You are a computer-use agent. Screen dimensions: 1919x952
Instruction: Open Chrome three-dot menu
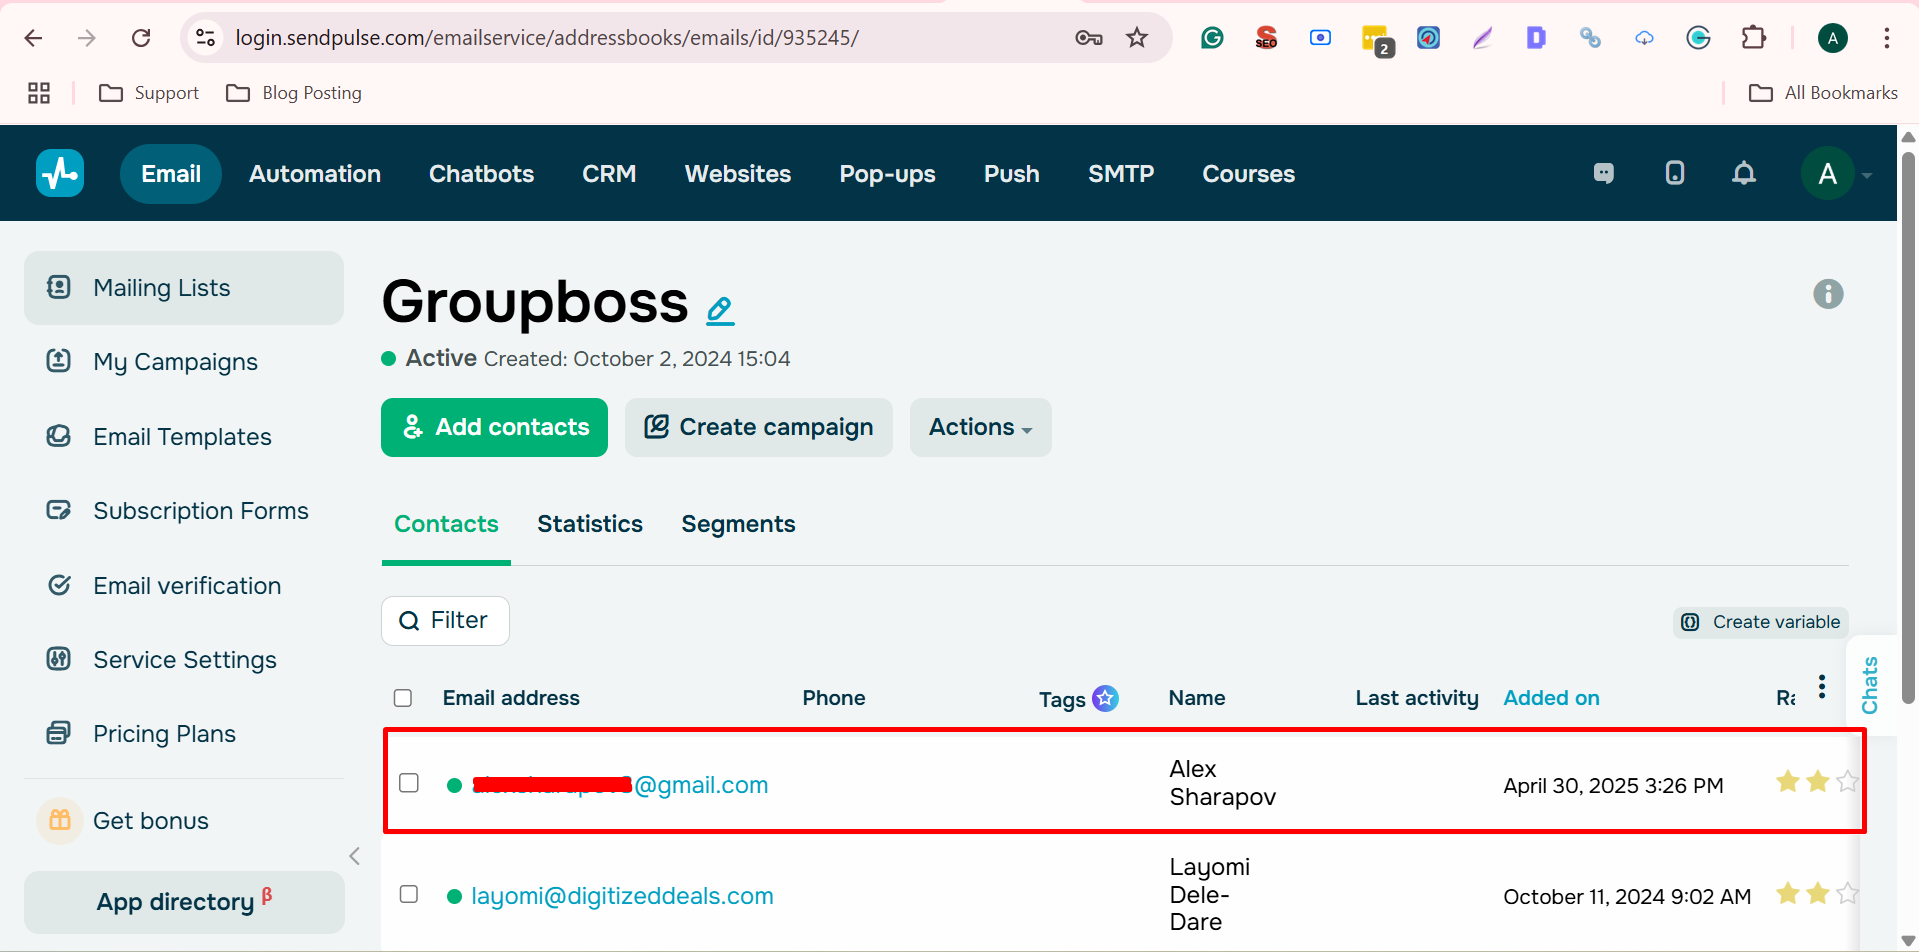coord(1886,38)
